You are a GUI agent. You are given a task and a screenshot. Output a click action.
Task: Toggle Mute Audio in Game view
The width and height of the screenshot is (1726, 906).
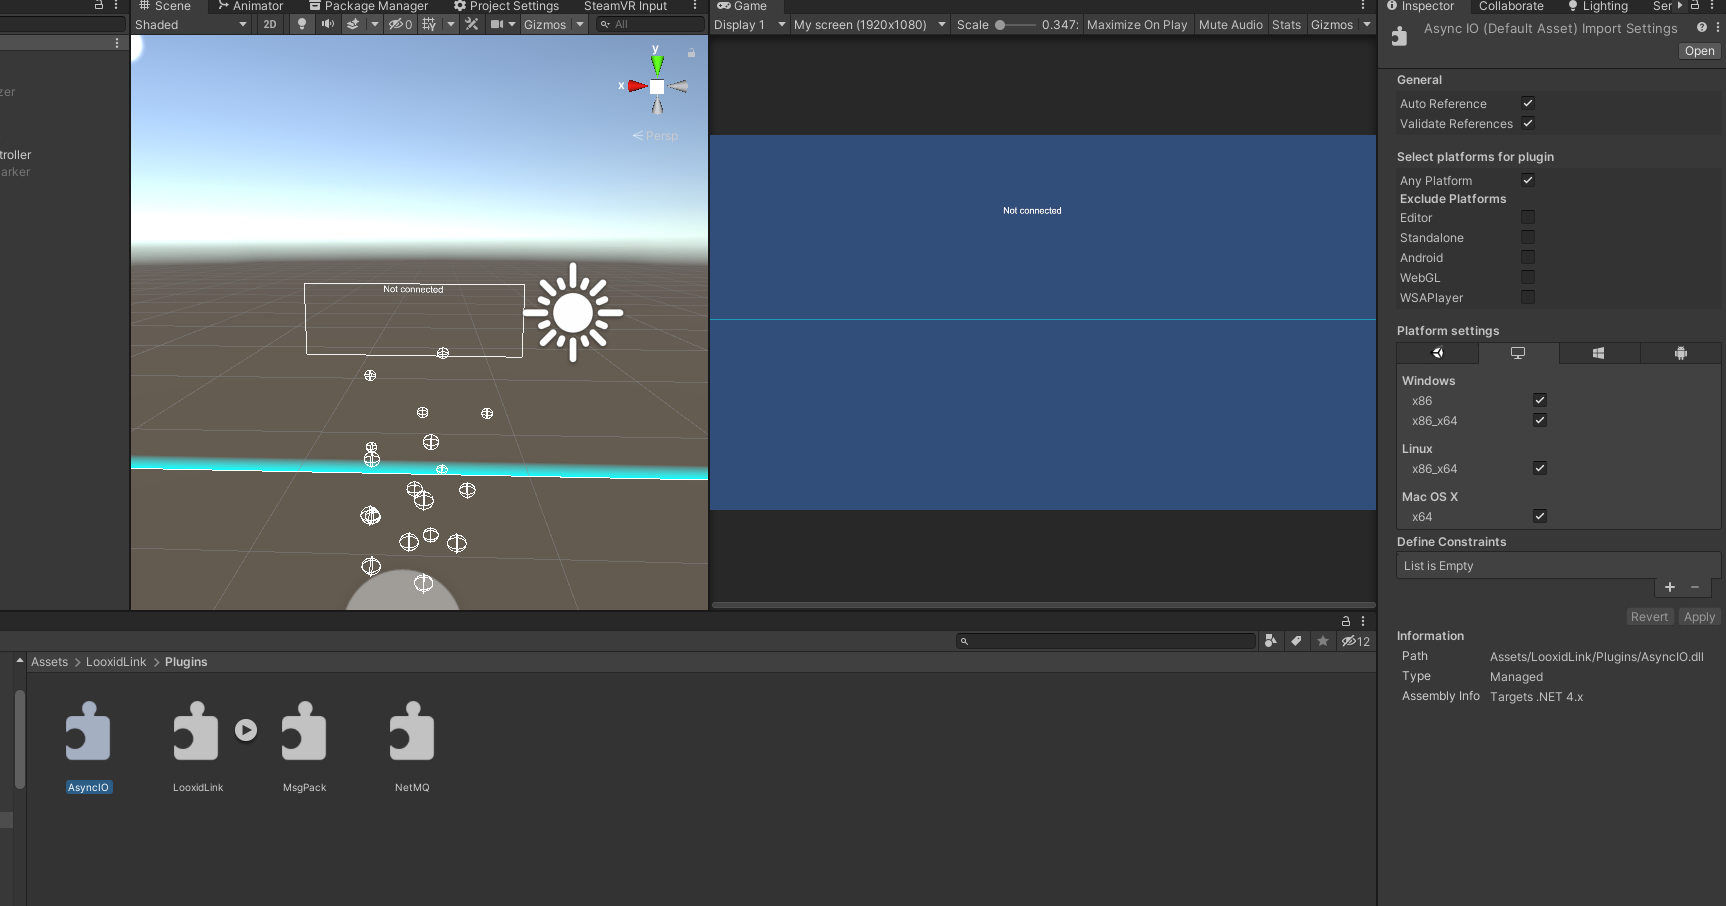pos(1231,24)
